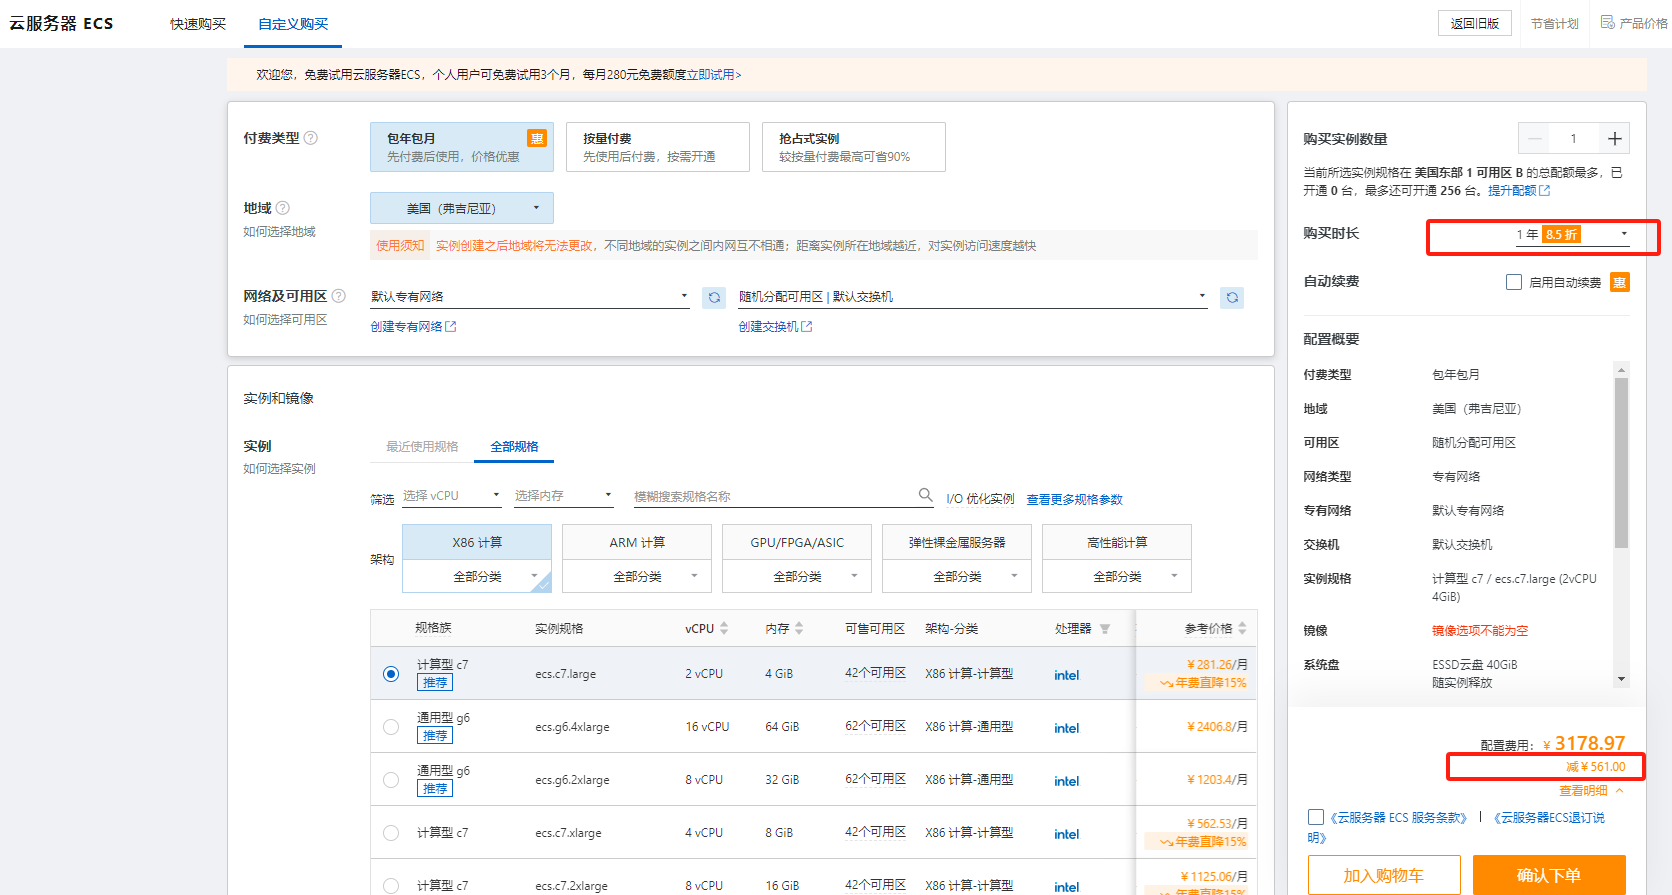Select the 高性能计算 architecture tab

click(1117, 542)
